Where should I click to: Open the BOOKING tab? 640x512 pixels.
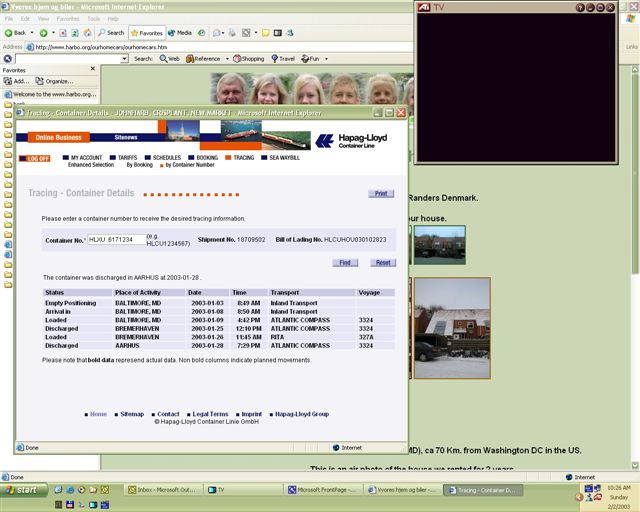point(203,158)
